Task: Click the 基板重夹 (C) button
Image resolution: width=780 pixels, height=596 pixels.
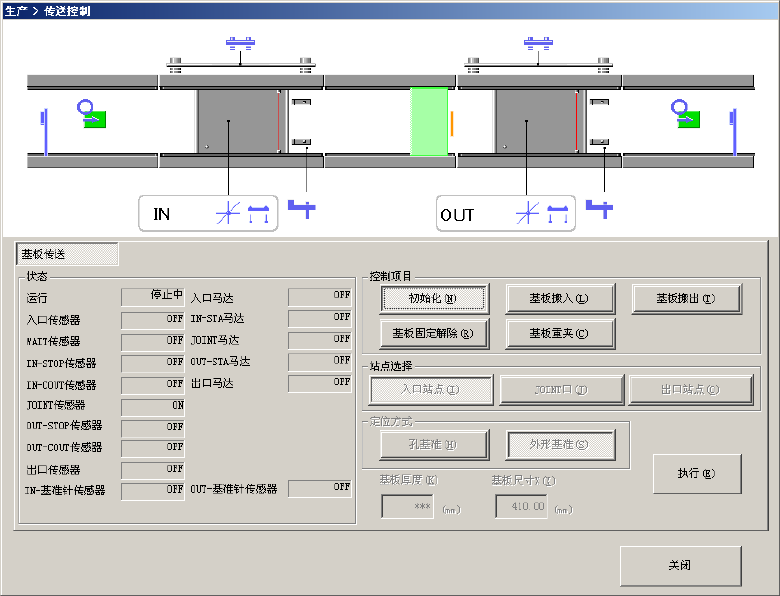Action: pyautogui.click(x=560, y=333)
